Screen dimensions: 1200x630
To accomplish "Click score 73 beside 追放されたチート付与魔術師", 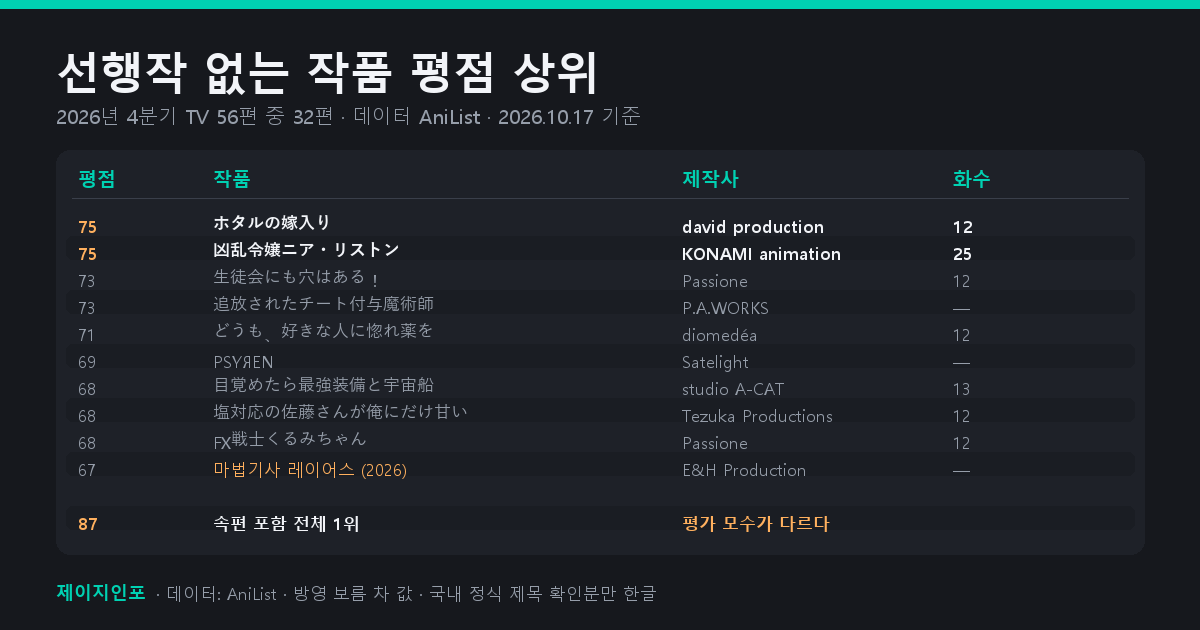I will click(x=87, y=308).
